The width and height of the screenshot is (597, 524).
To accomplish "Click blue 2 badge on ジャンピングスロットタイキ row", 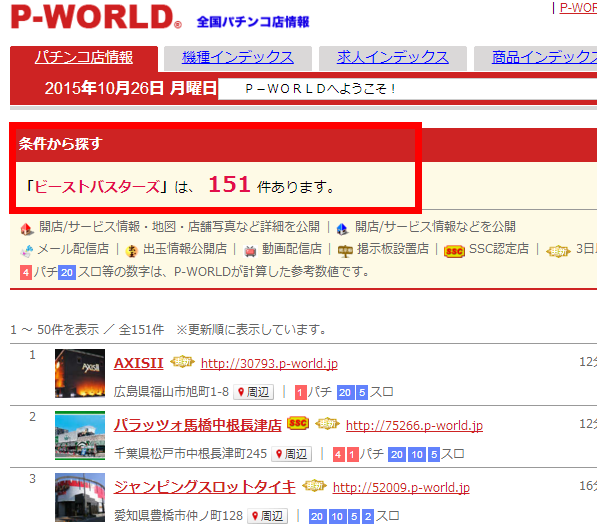I will [x=368, y=517].
